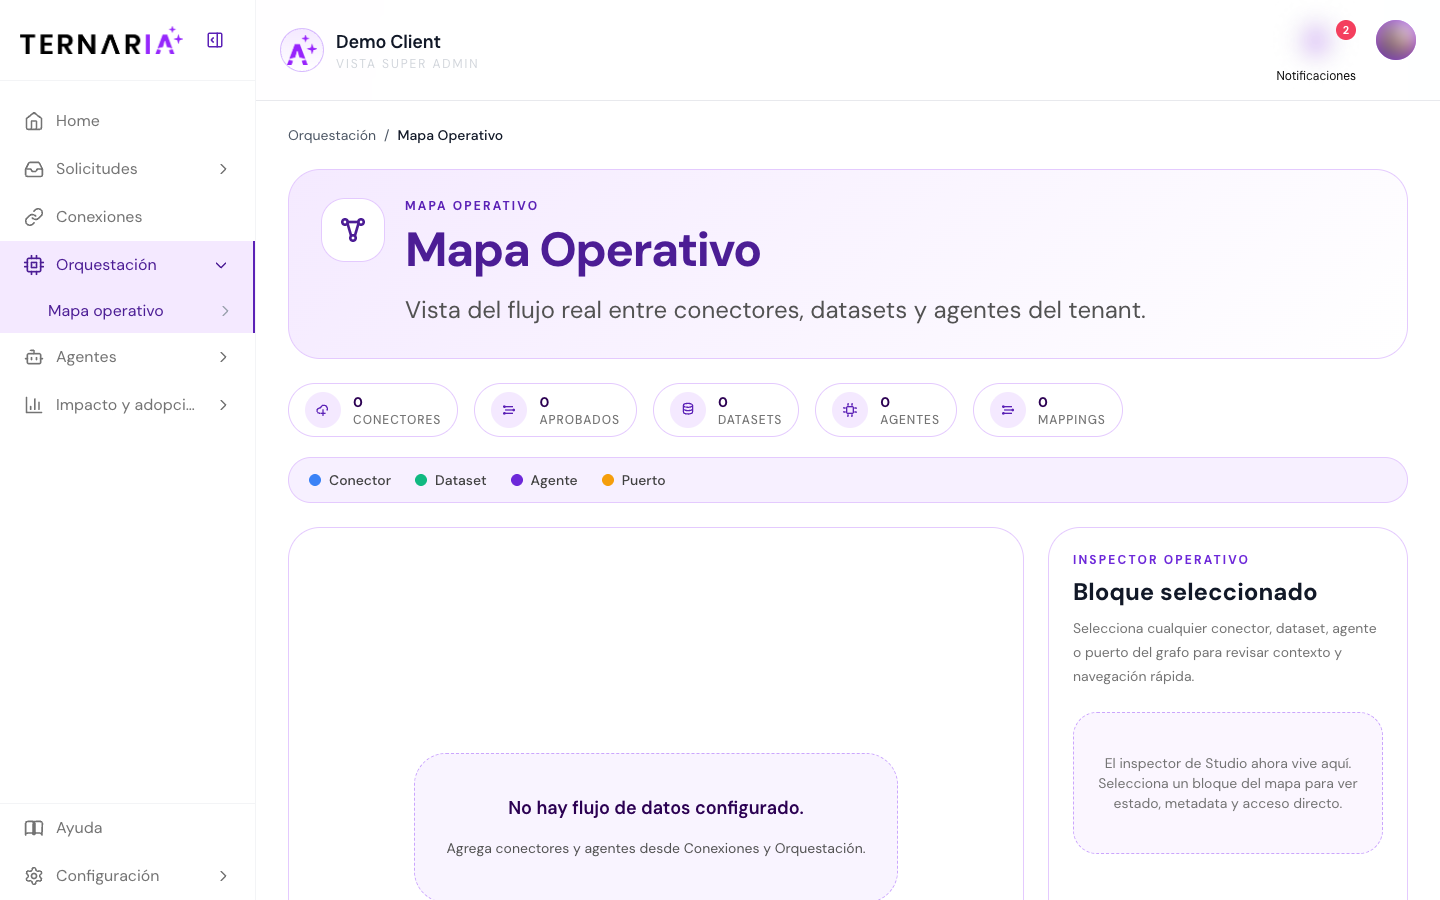Click Bloque seleccionado heading
Image resolution: width=1440 pixels, height=900 pixels.
(x=1195, y=592)
